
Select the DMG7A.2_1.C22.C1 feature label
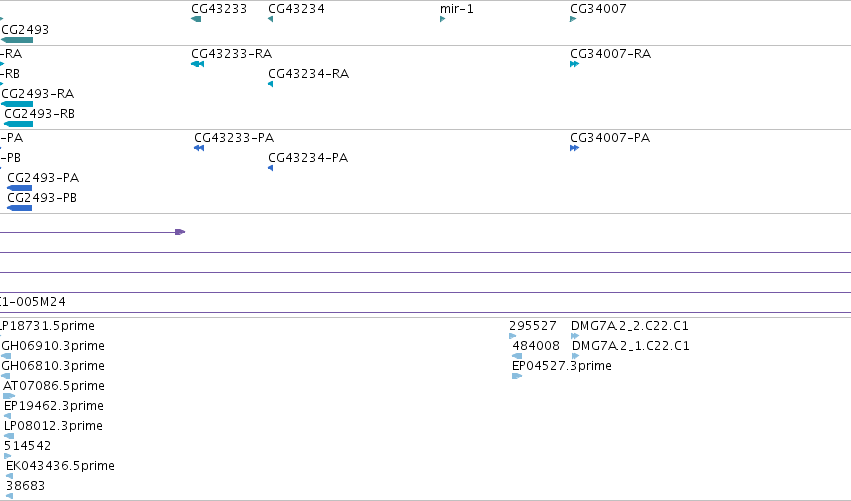(631, 346)
